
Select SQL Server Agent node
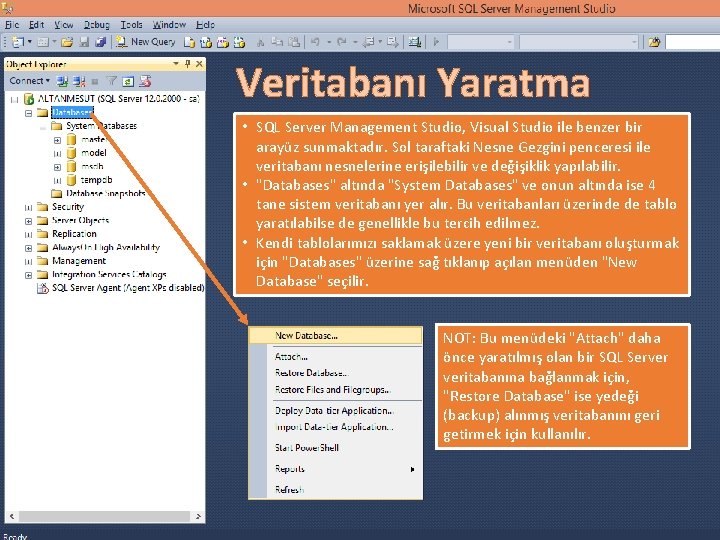tap(128, 288)
